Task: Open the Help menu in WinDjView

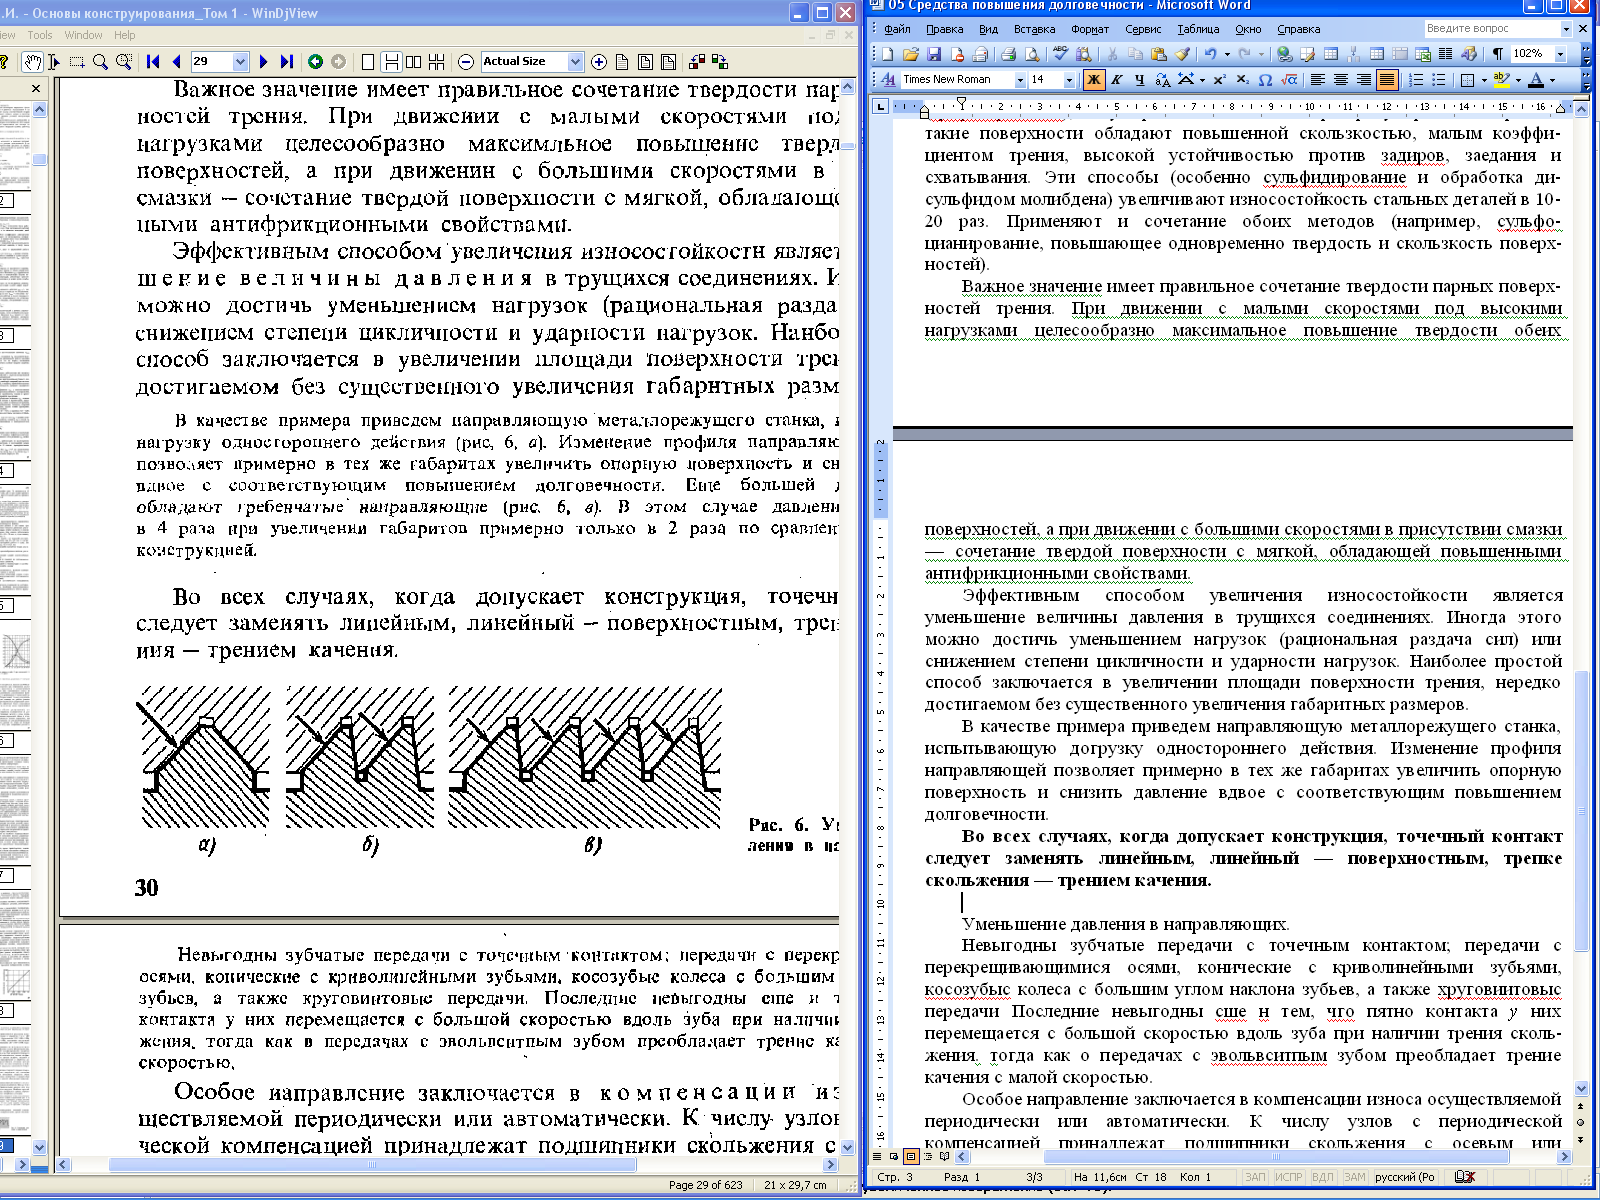Action: (x=124, y=35)
